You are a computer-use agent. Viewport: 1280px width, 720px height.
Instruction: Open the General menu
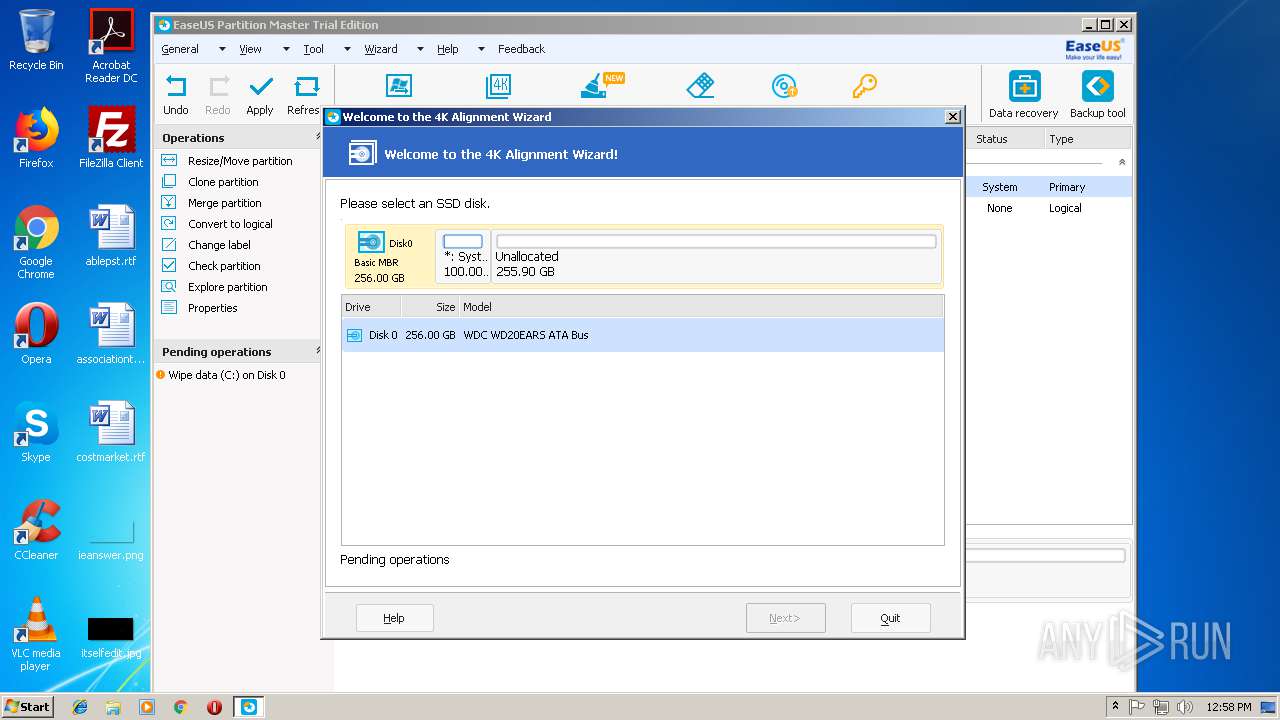180,49
